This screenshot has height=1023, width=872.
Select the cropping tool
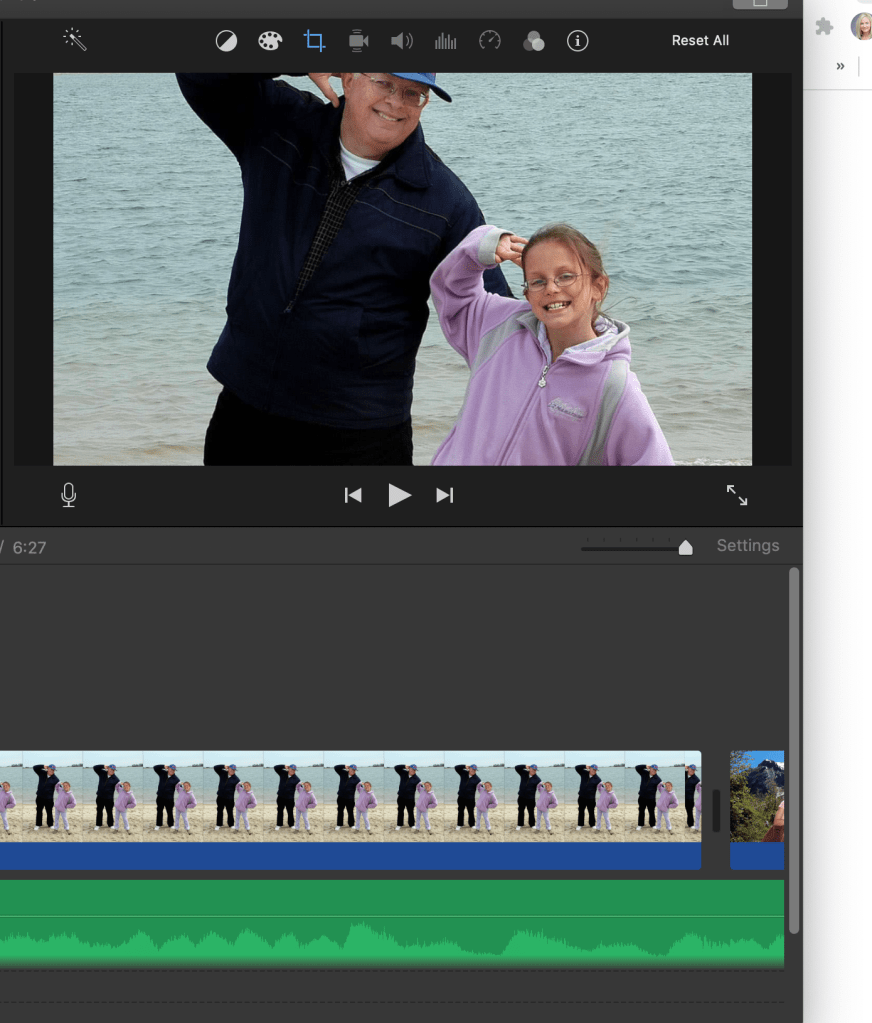(314, 41)
